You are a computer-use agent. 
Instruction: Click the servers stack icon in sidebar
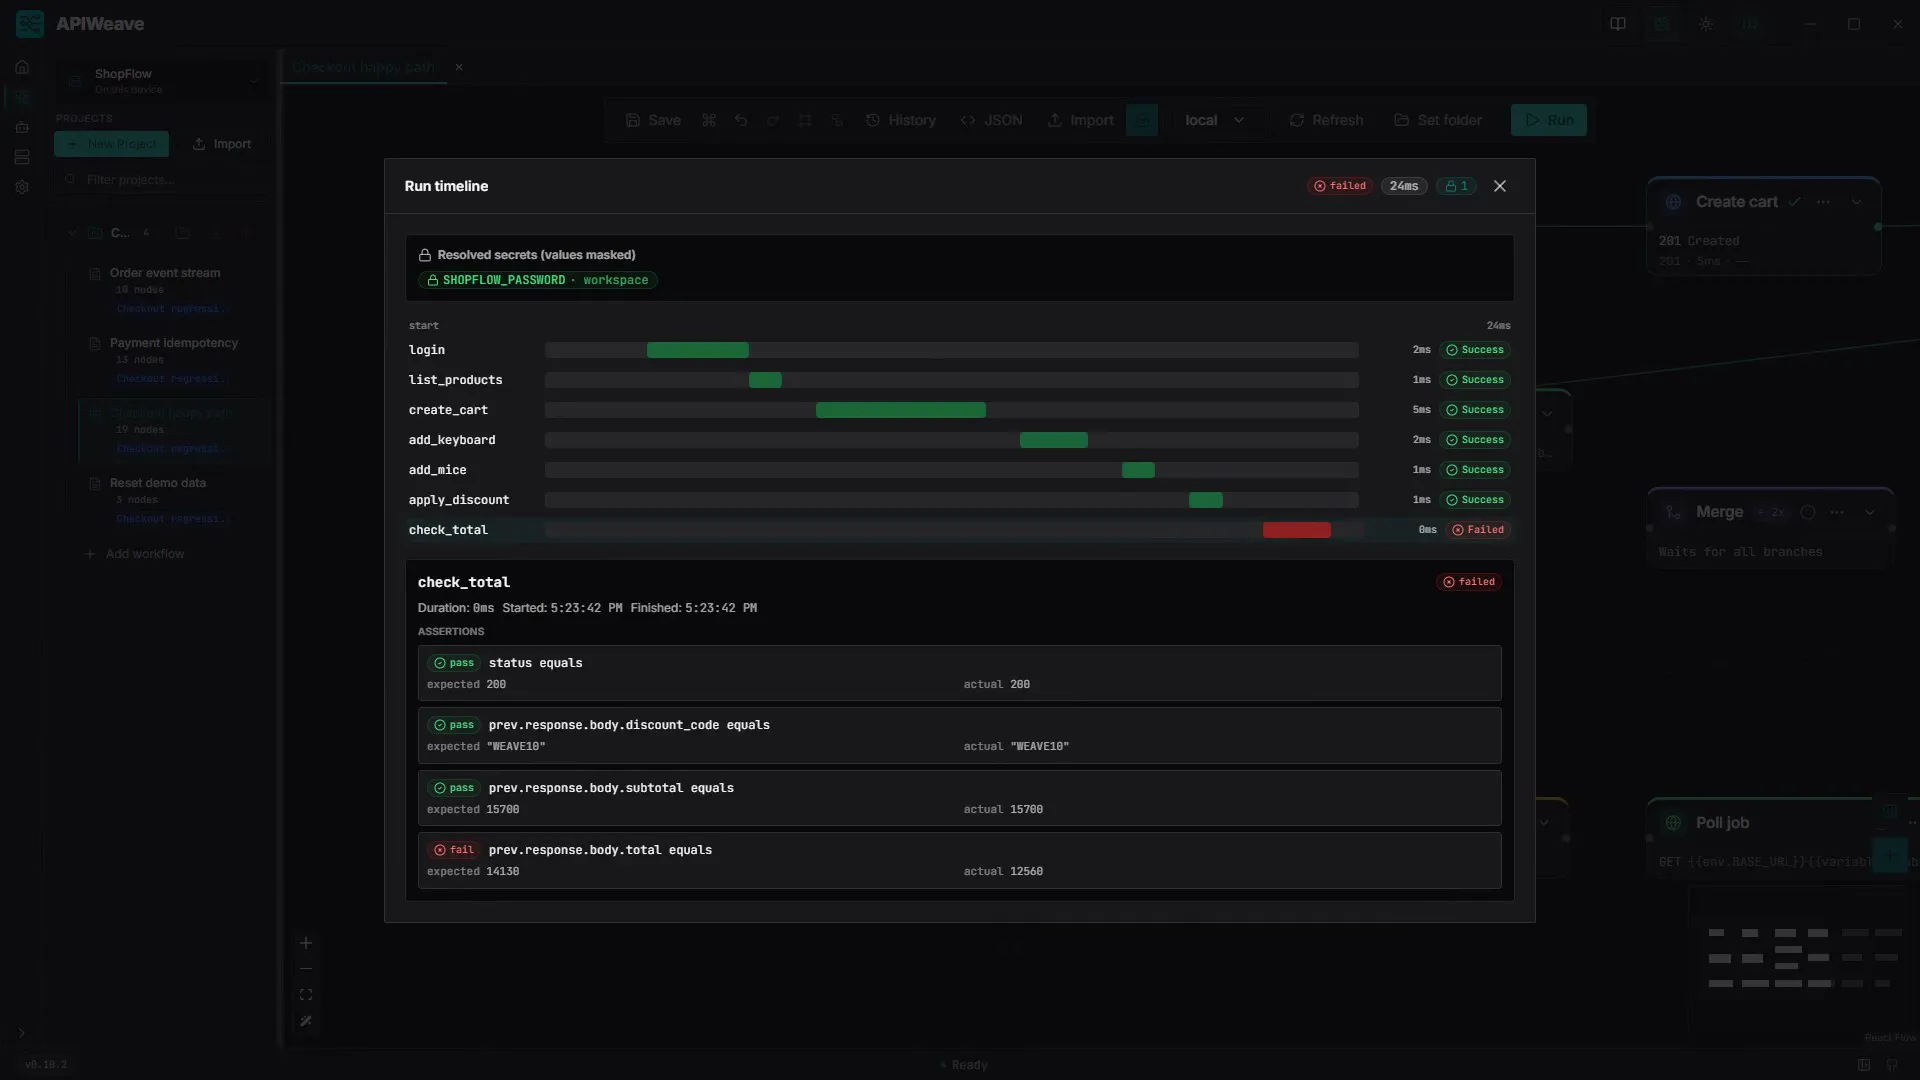[22, 157]
